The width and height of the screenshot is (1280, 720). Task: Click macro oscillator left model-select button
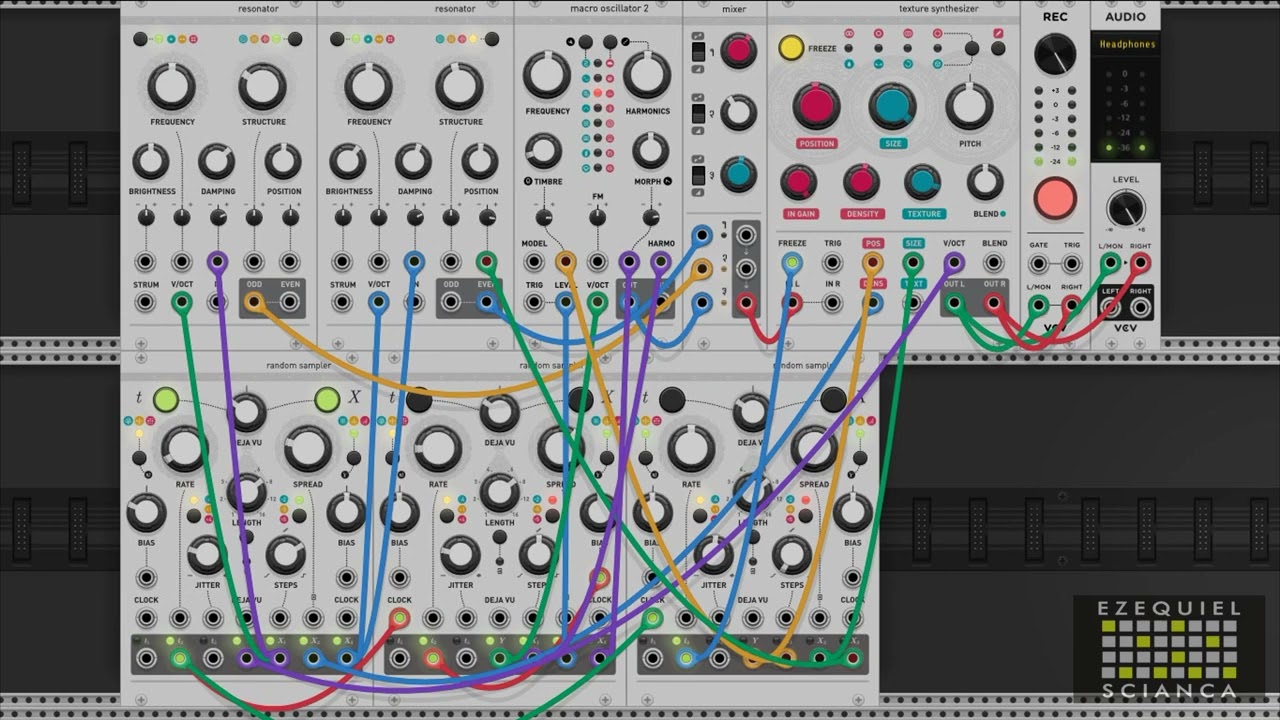coord(584,42)
